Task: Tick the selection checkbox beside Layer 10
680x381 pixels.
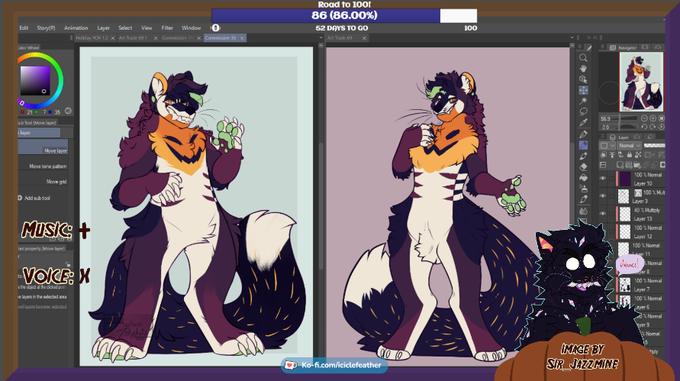Action: pyautogui.click(x=611, y=179)
